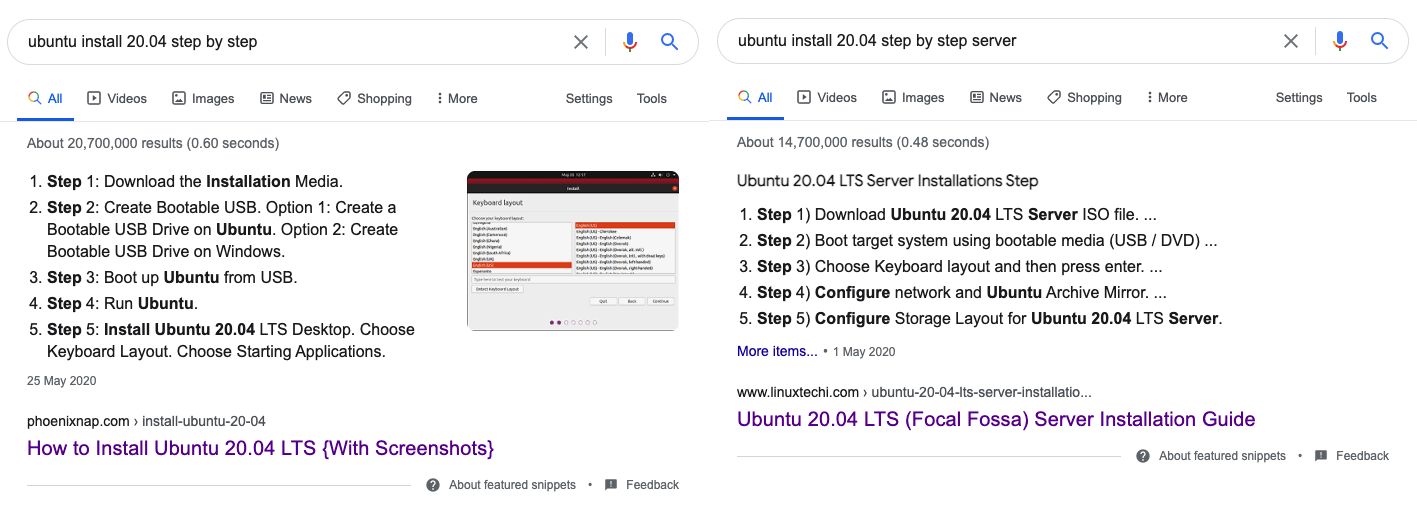The image size is (1417, 515).
Task: Click into the right search text field
Action: click(1000, 41)
